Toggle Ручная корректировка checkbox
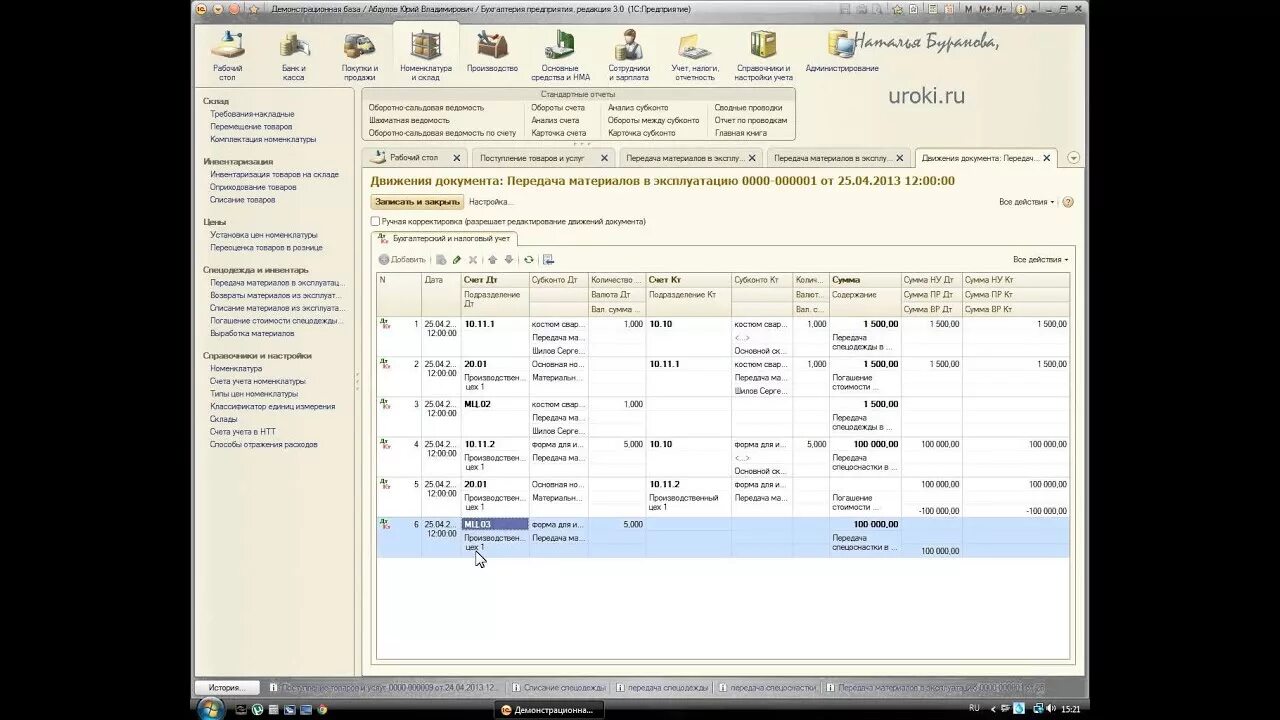 [x=375, y=221]
